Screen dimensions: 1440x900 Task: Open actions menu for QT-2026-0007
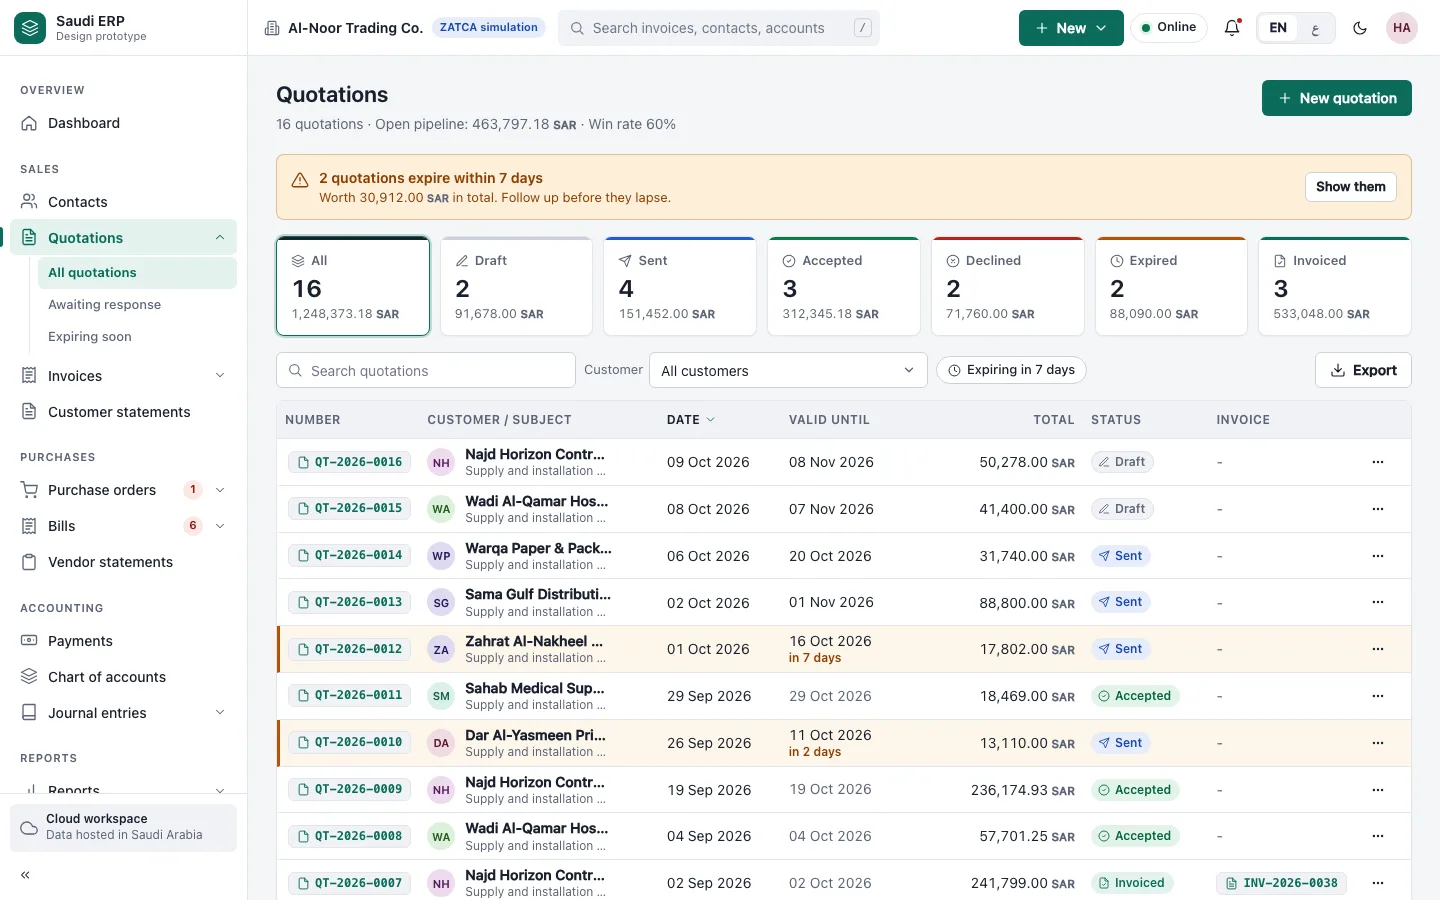click(x=1378, y=883)
